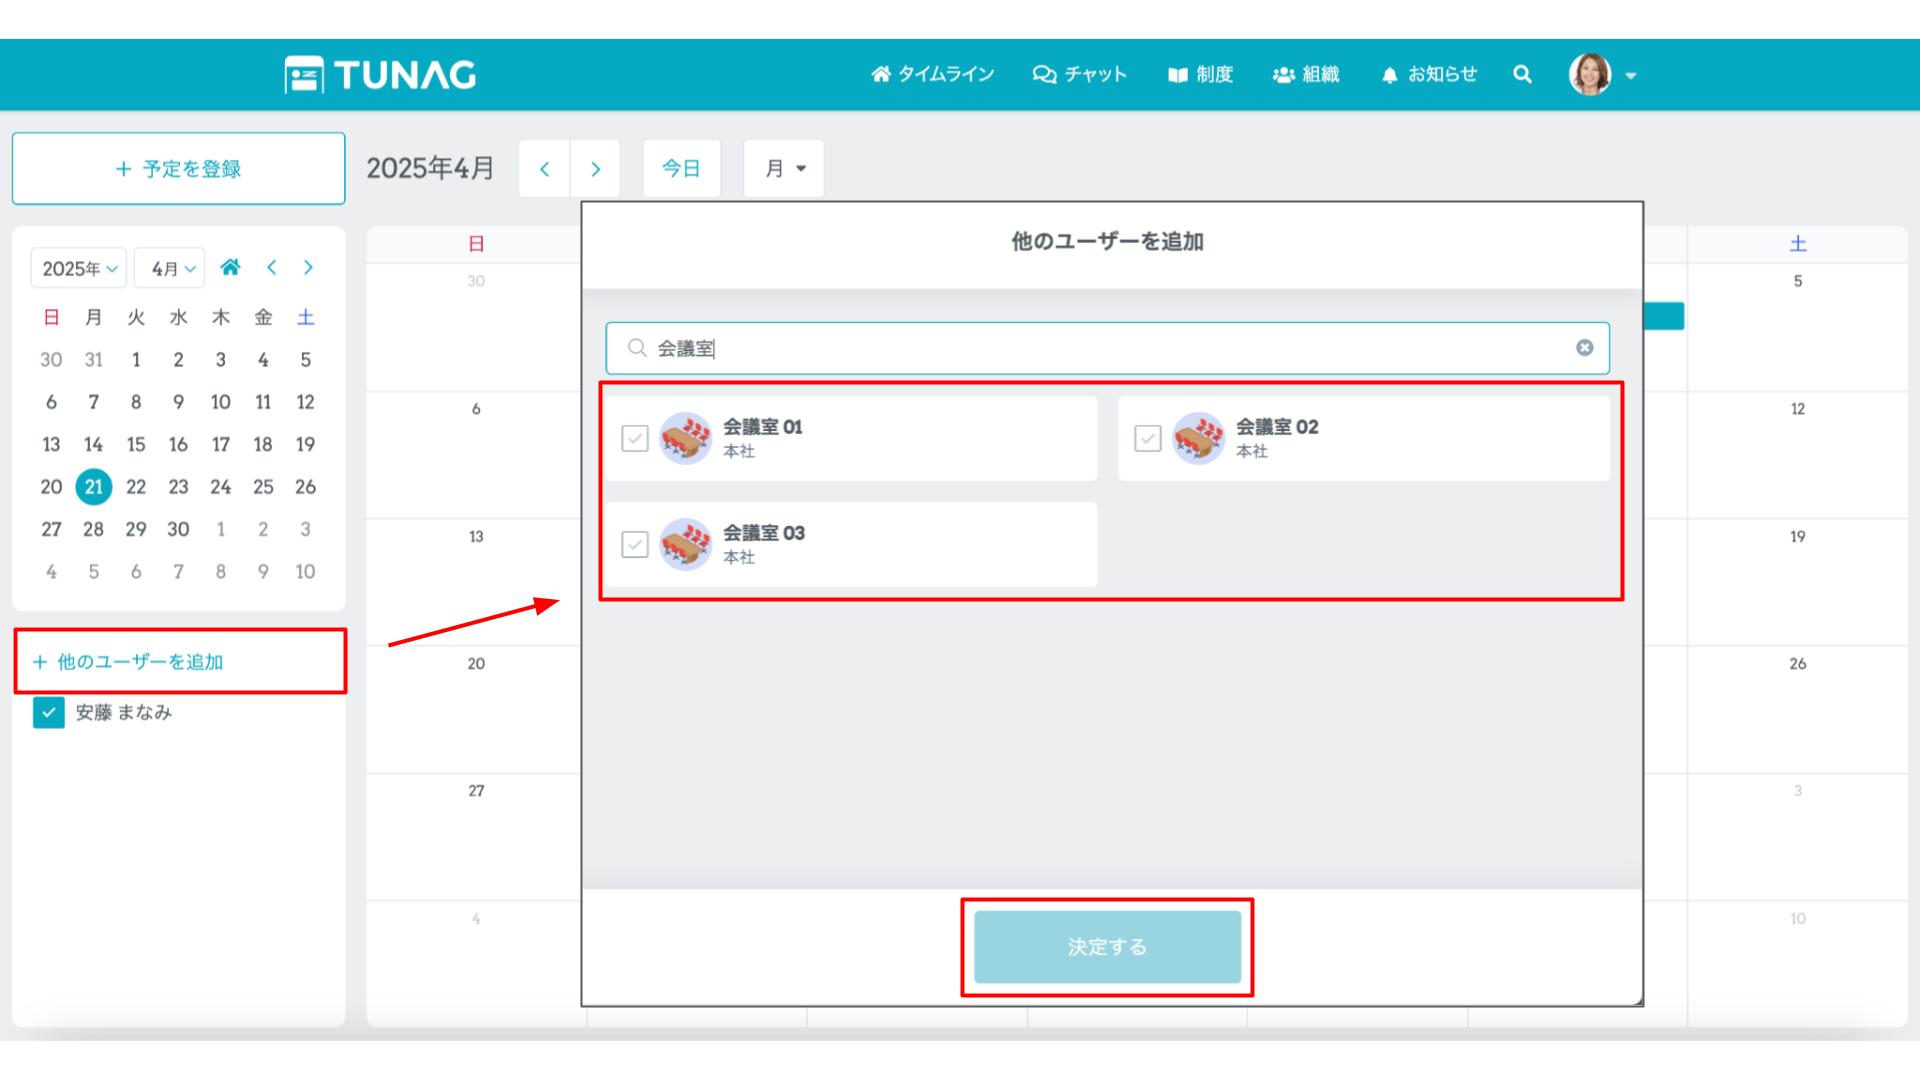Click day 20 in main calendar Sunday column

(476, 664)
